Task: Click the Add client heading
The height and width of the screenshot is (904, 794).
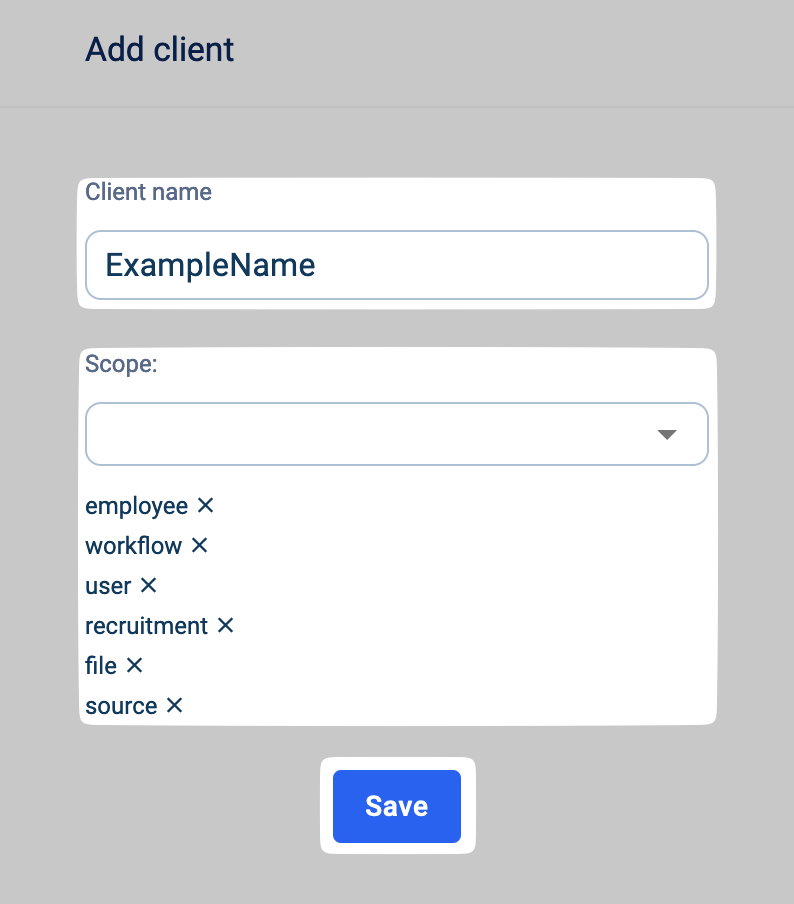Action: (160, 49)
